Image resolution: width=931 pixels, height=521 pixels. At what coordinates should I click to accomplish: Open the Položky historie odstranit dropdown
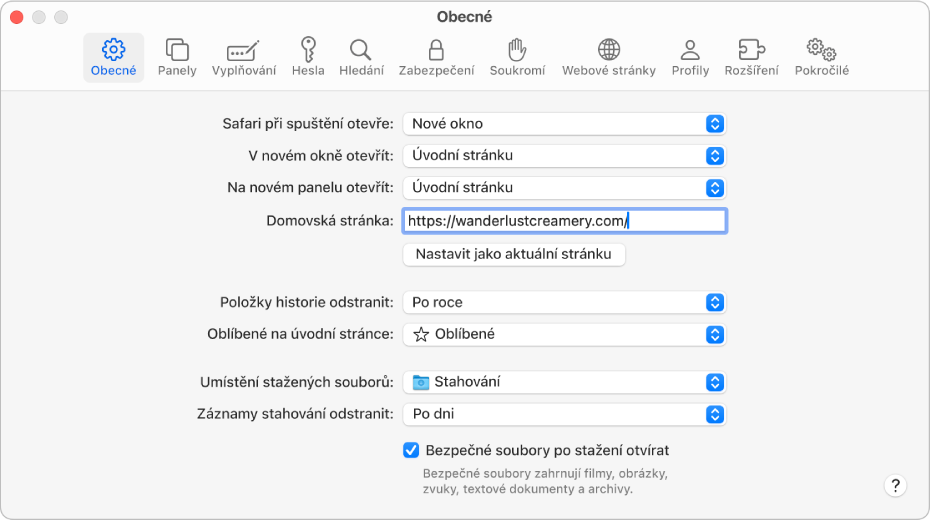point(564,302)
